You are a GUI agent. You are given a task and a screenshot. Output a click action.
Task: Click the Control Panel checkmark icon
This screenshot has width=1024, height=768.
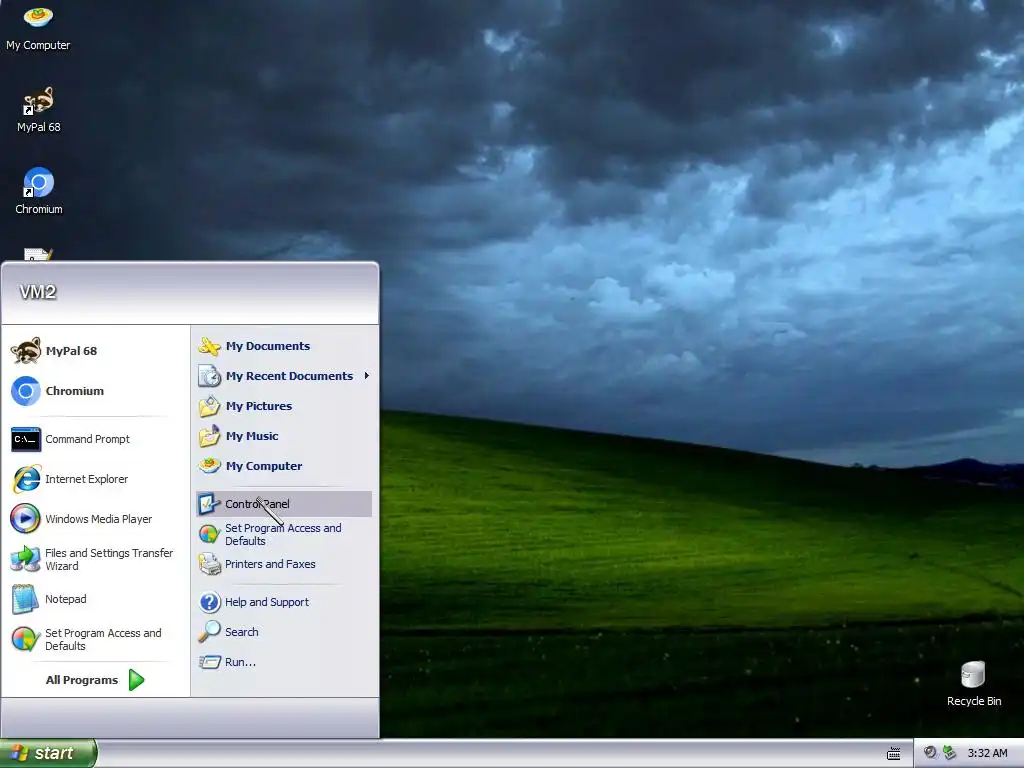tap(210, 504)
